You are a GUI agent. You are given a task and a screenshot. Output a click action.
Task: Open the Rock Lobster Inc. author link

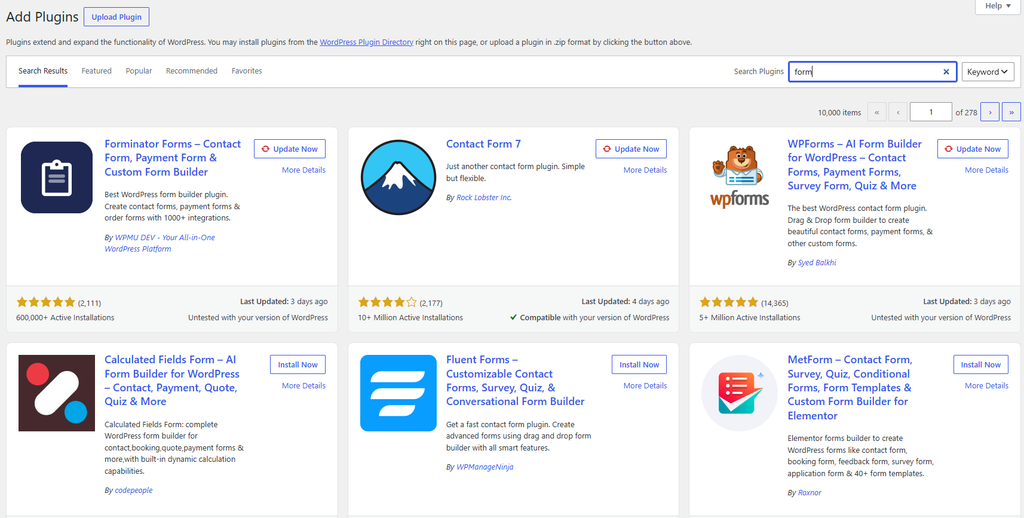[484, 197]
